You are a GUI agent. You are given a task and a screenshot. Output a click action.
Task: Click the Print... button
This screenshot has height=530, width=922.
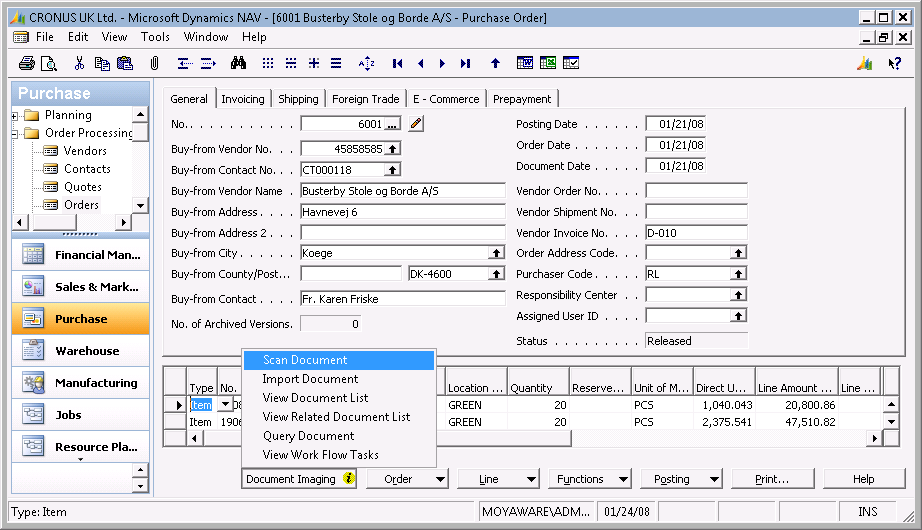(773, 479)
